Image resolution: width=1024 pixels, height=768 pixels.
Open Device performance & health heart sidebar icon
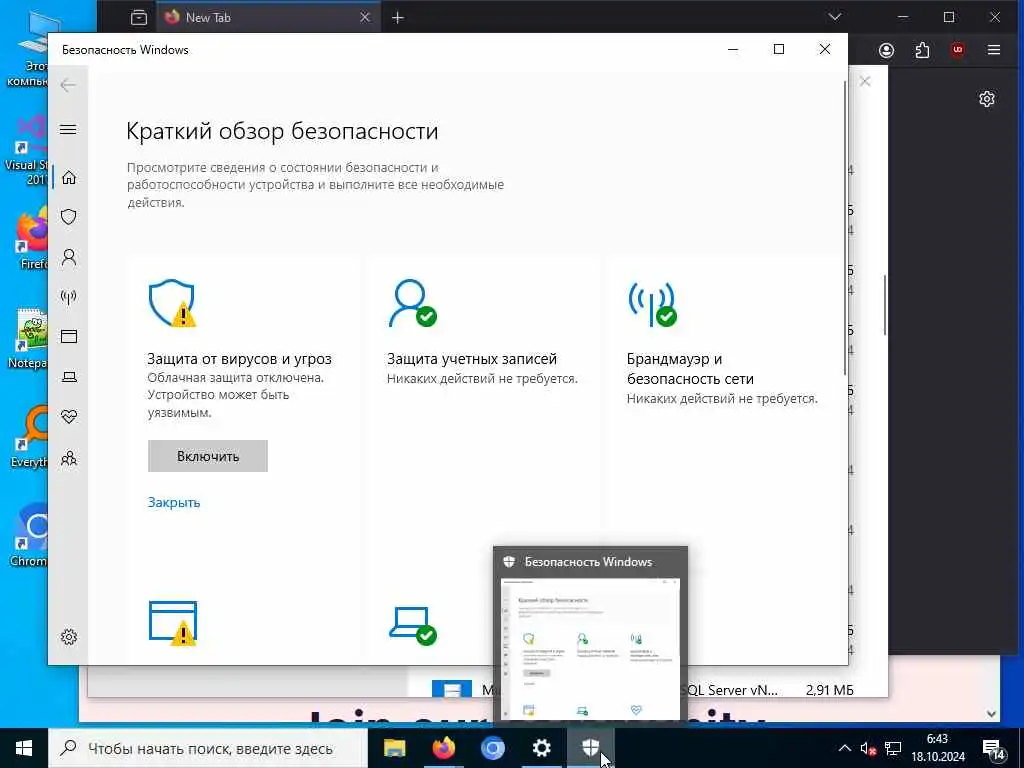tap(69, 417)
